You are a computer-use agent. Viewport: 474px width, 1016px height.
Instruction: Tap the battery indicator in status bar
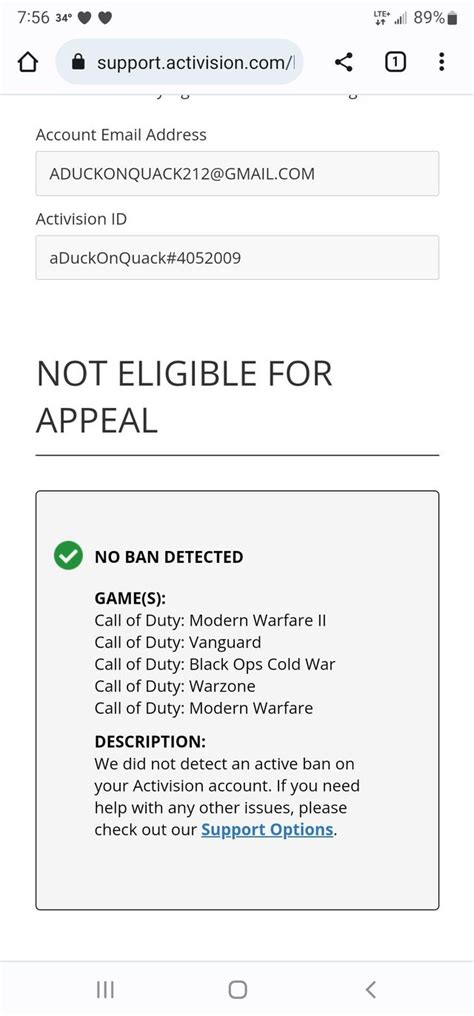452,18
